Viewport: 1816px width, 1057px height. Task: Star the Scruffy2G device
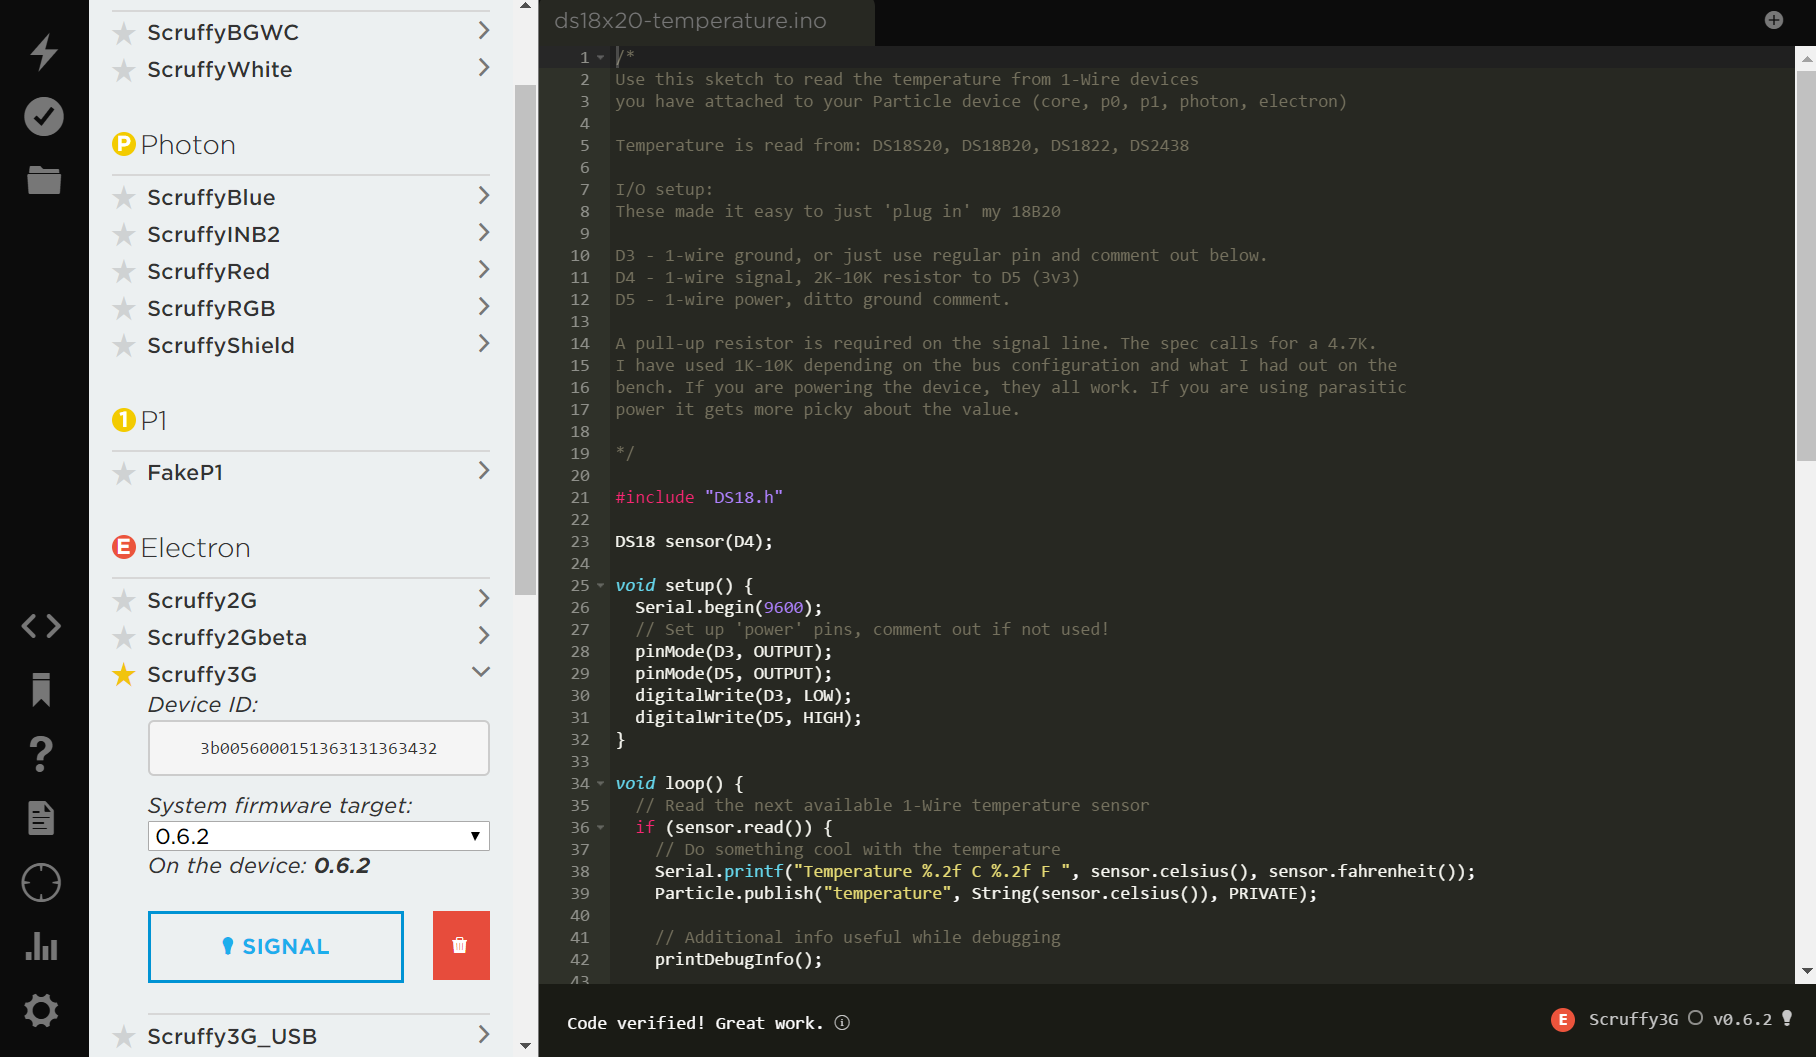tap(124, 601)
